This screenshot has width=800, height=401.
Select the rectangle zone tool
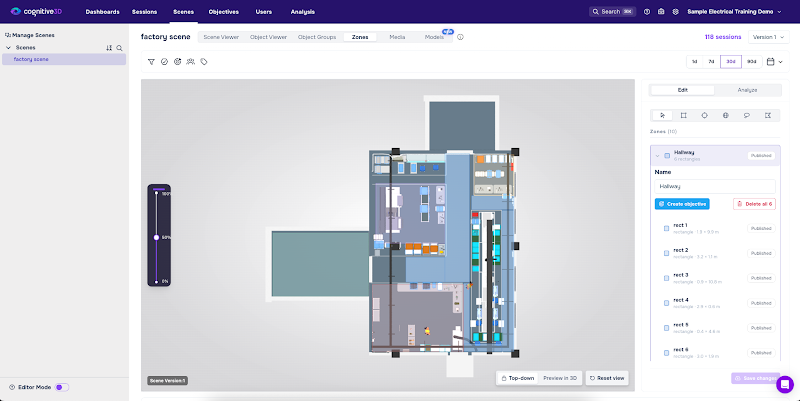click(x=684, y=115)
